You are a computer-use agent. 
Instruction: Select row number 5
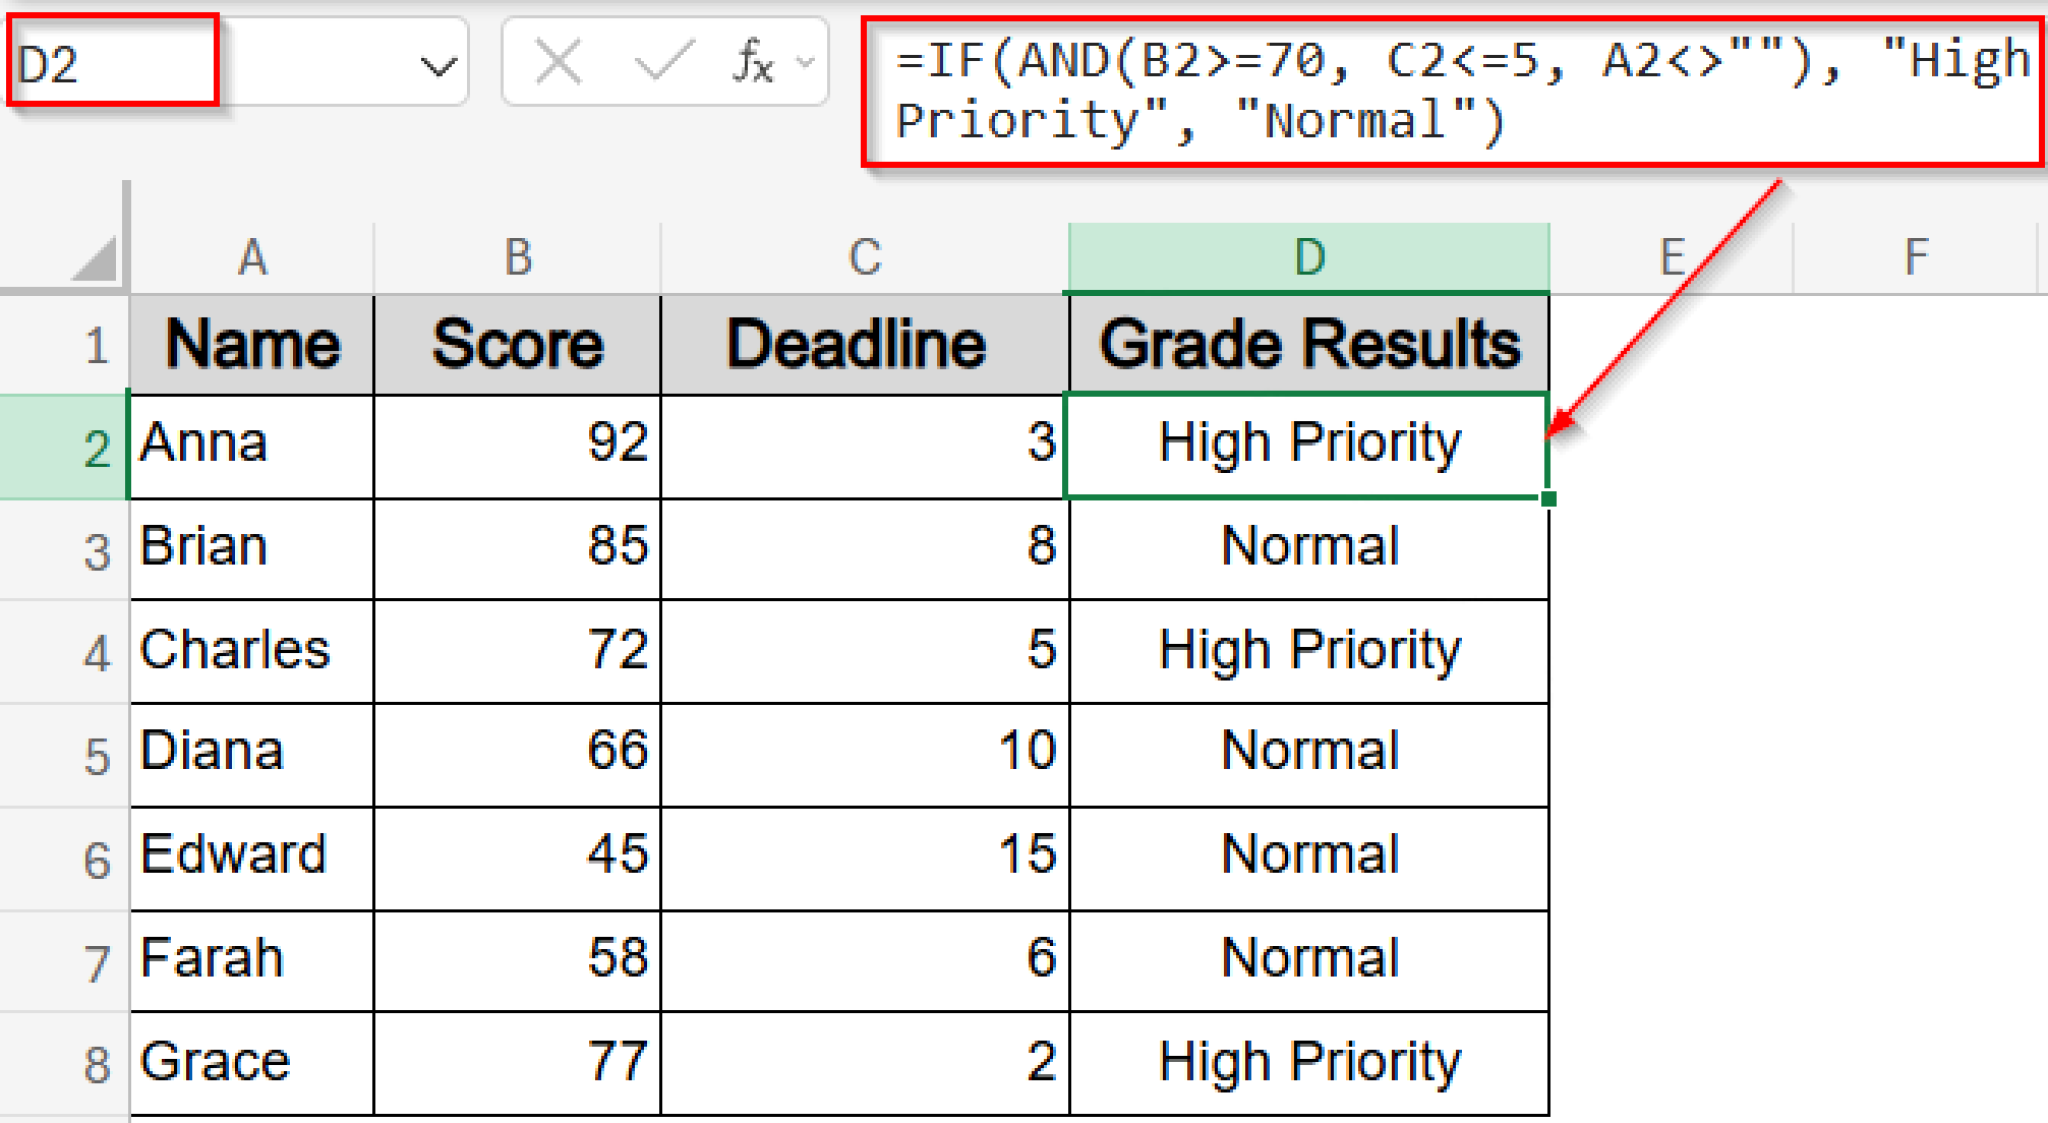point(93,752)
